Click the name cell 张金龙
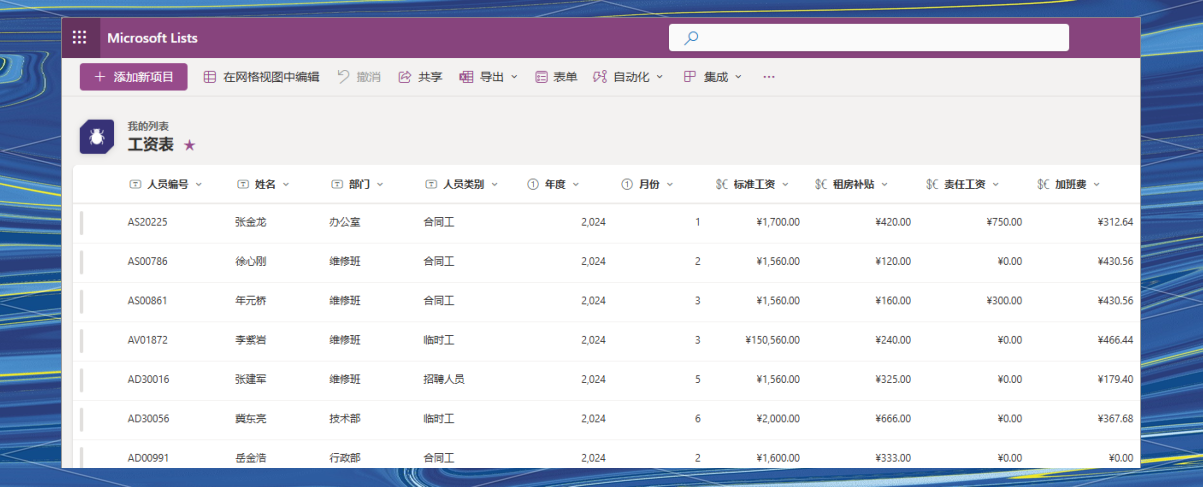Viewport: 1203px width, 487px height. pyautogui.click(x=251, y=222)
